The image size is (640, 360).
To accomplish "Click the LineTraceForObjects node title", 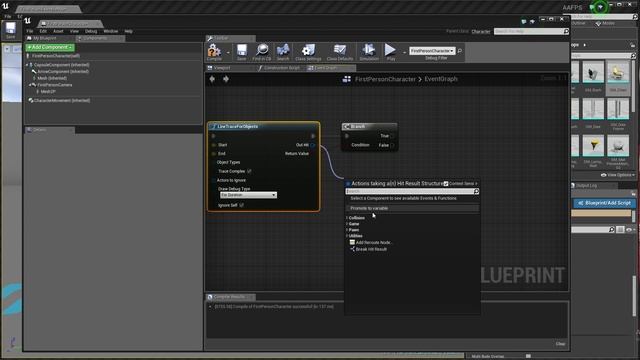I will (238, 127).
